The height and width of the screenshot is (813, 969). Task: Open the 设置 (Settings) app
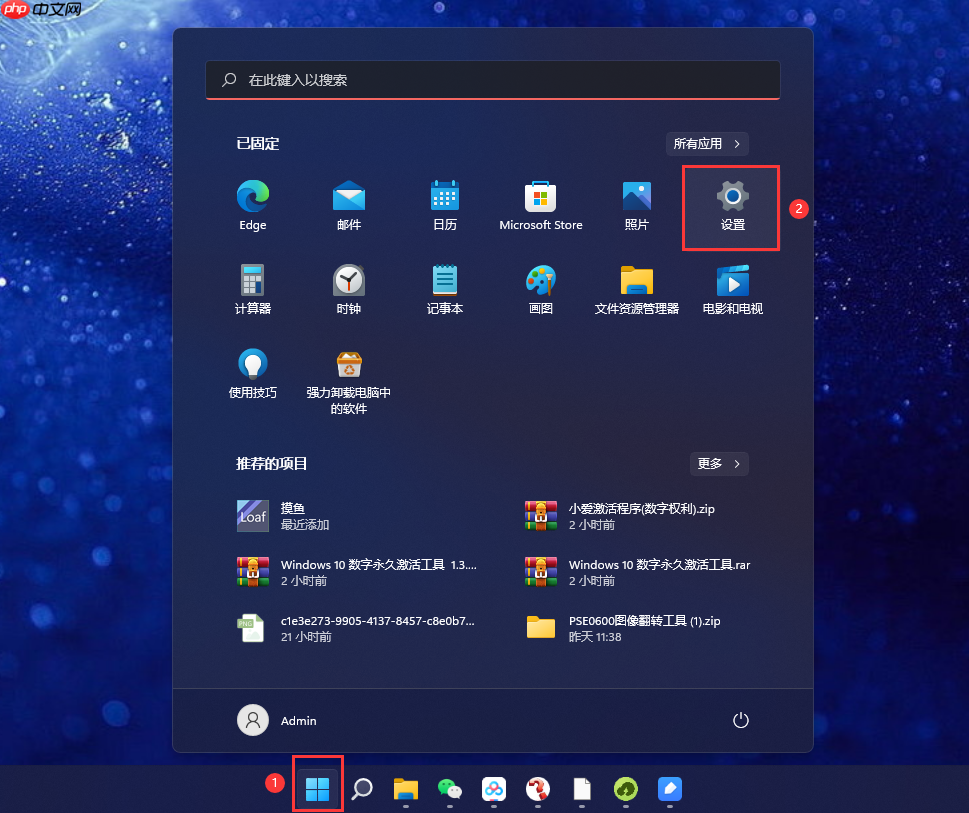click(731, 195)
